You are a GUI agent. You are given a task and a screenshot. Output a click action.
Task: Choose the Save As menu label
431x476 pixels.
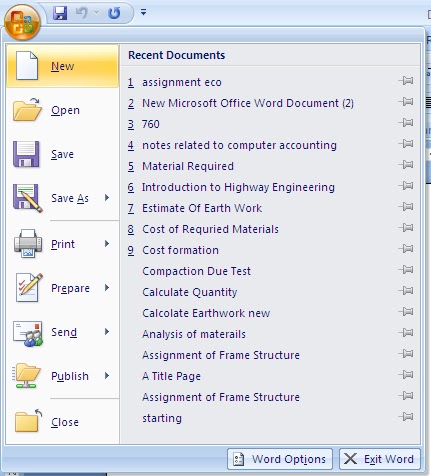click(70, 198)
